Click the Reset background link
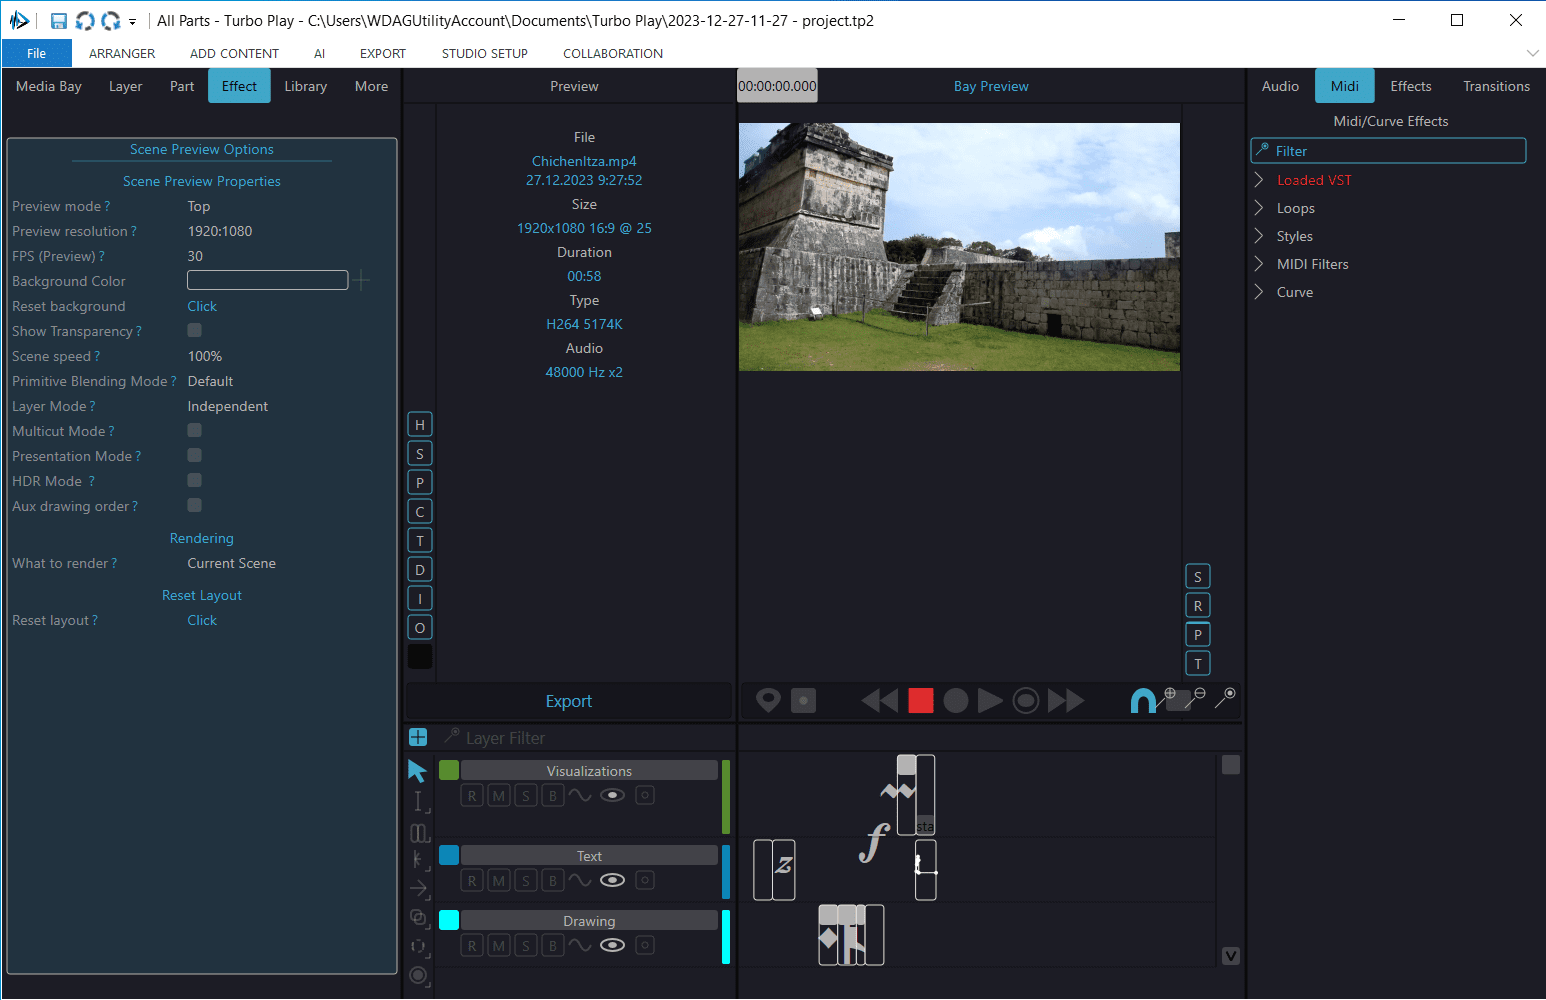Screen dimensions: 1546x1000 202,306
